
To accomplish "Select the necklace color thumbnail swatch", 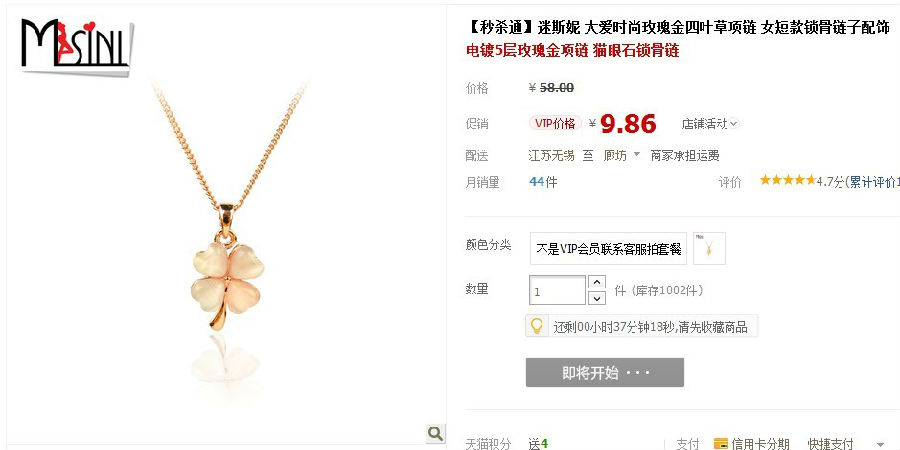I will (x=709, y=249).
